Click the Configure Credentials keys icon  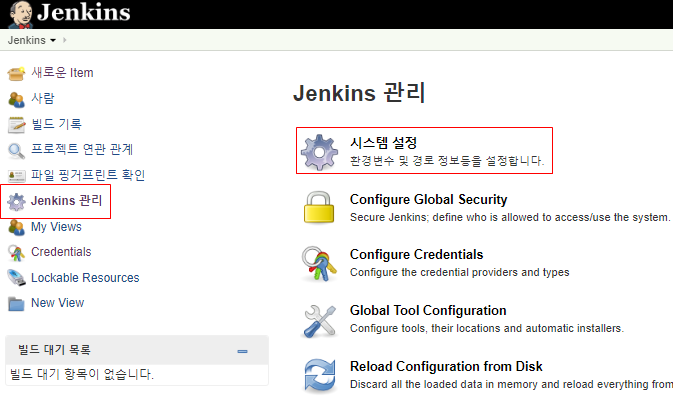(x=319, y=263)
